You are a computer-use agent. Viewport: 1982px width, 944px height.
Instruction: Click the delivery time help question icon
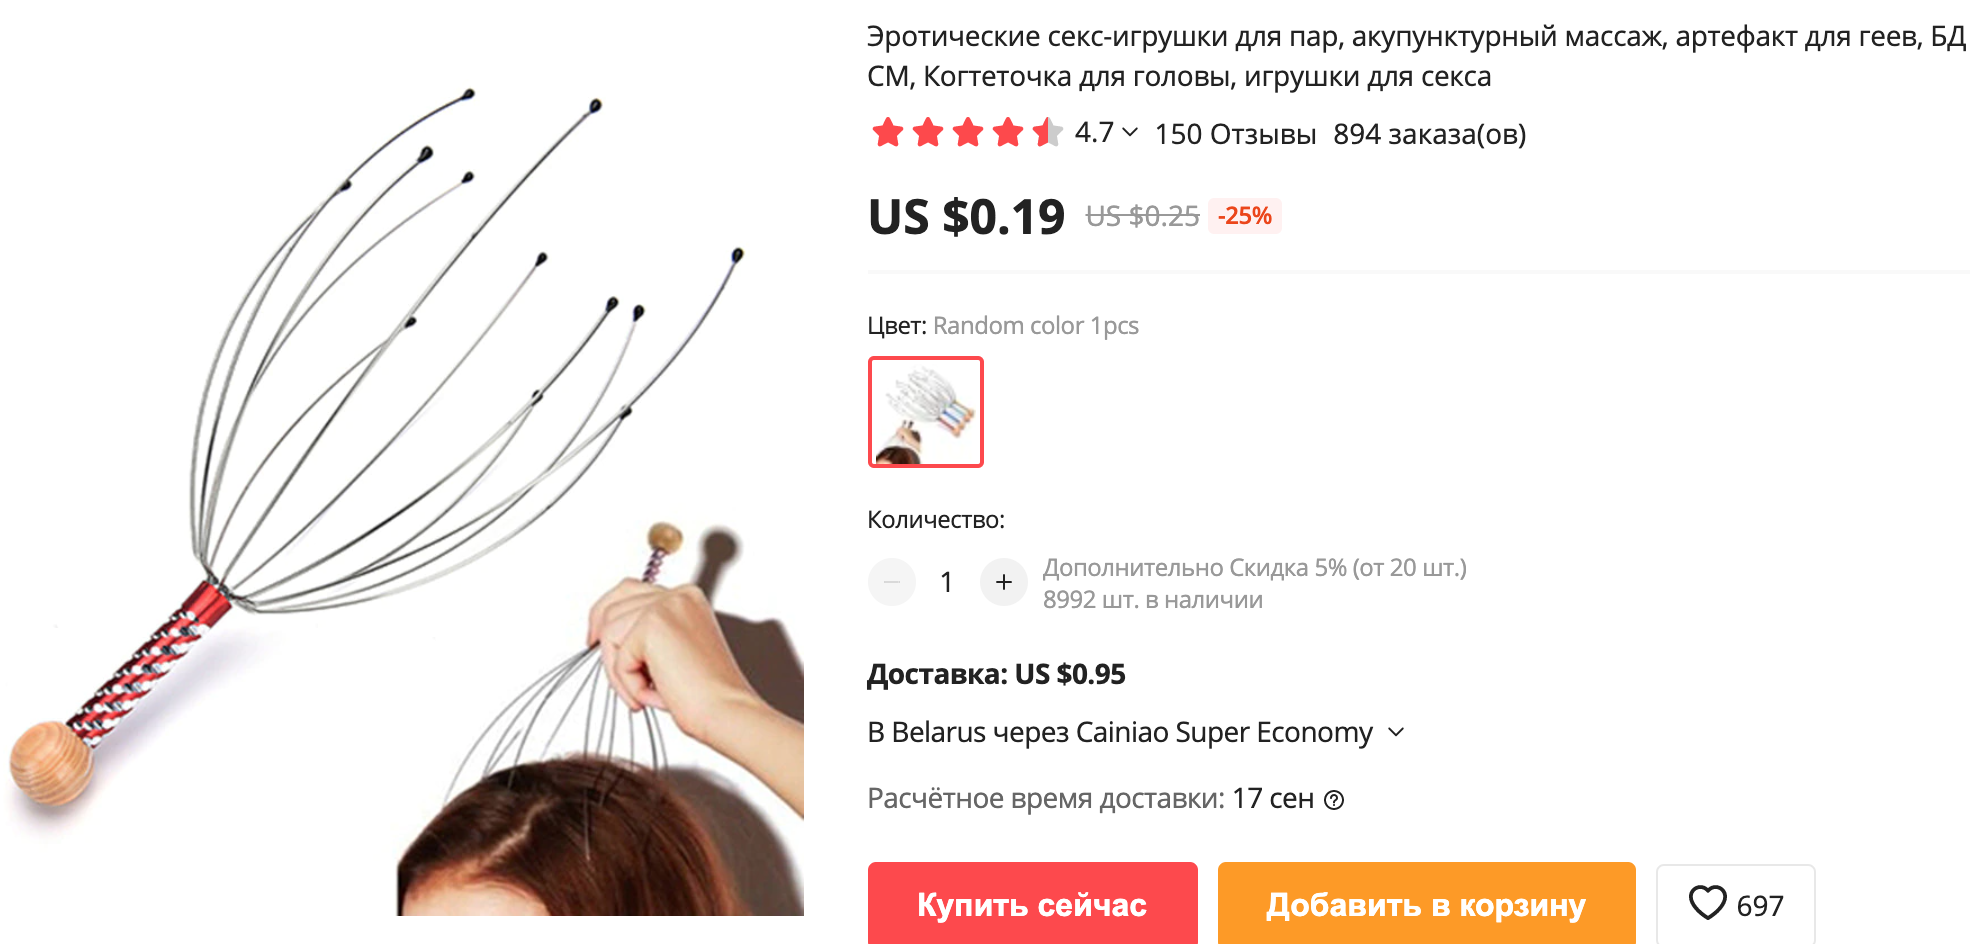point(1334,800)
